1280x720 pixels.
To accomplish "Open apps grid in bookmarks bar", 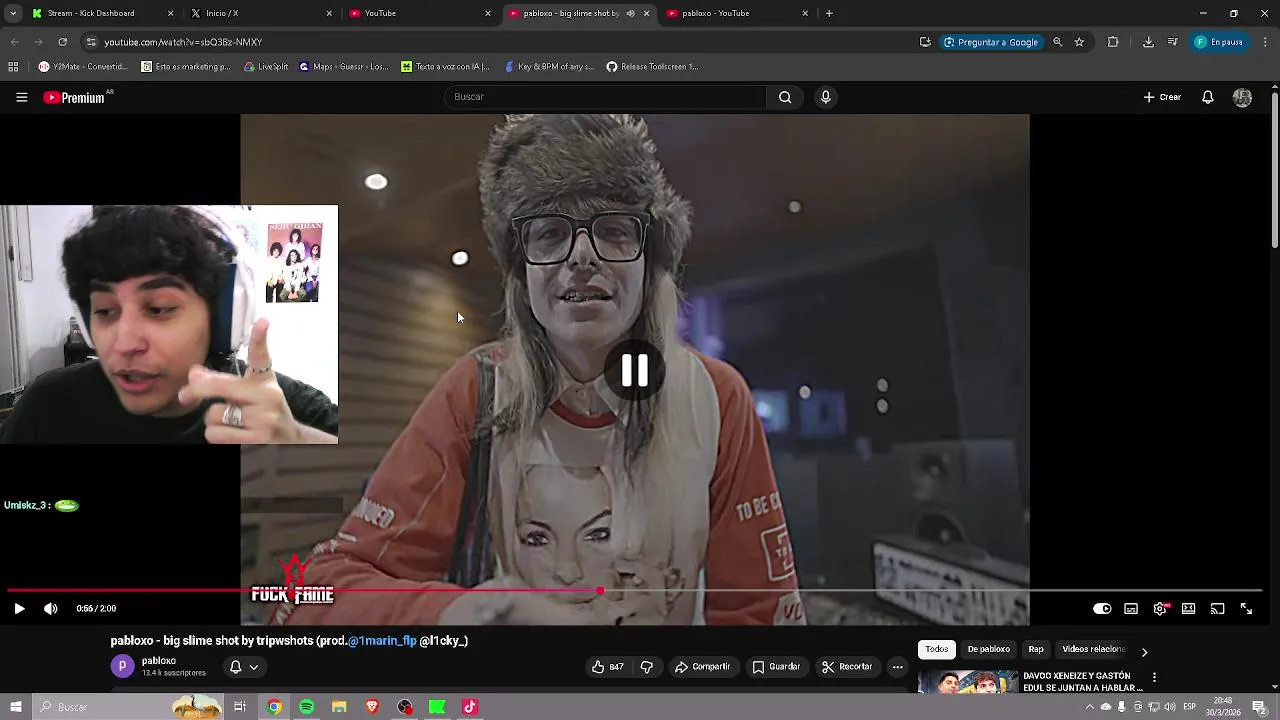I will 13,67.
